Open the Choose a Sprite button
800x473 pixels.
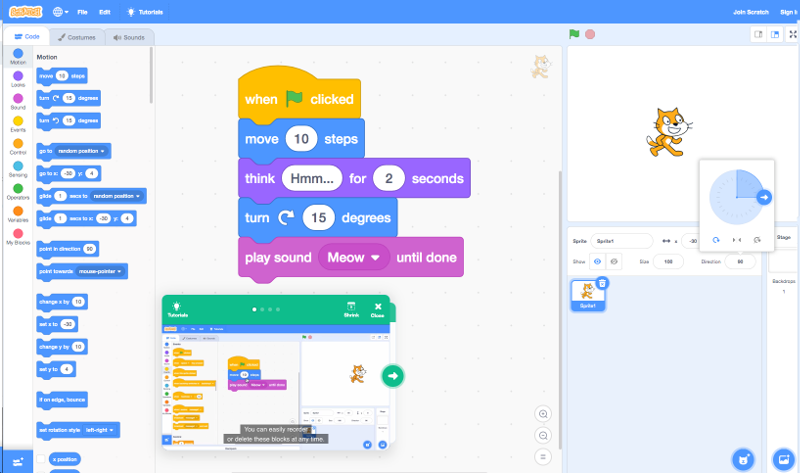[743, 460]
